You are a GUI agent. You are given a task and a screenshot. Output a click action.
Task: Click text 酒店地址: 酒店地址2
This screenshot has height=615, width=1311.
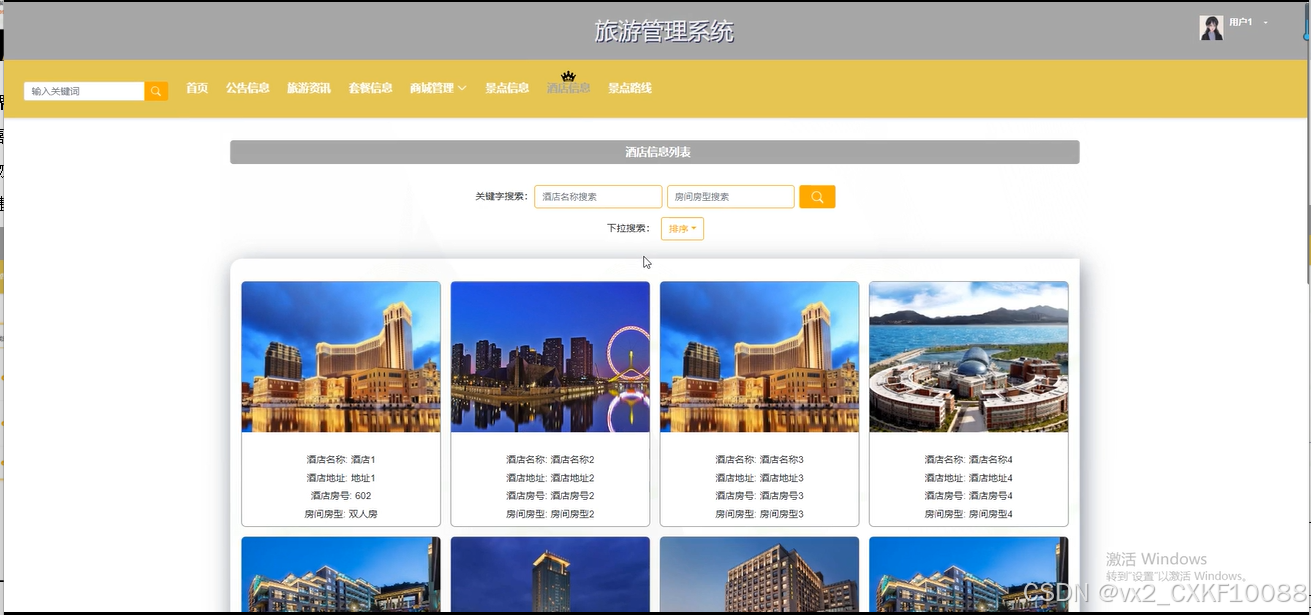coord(550,478)
